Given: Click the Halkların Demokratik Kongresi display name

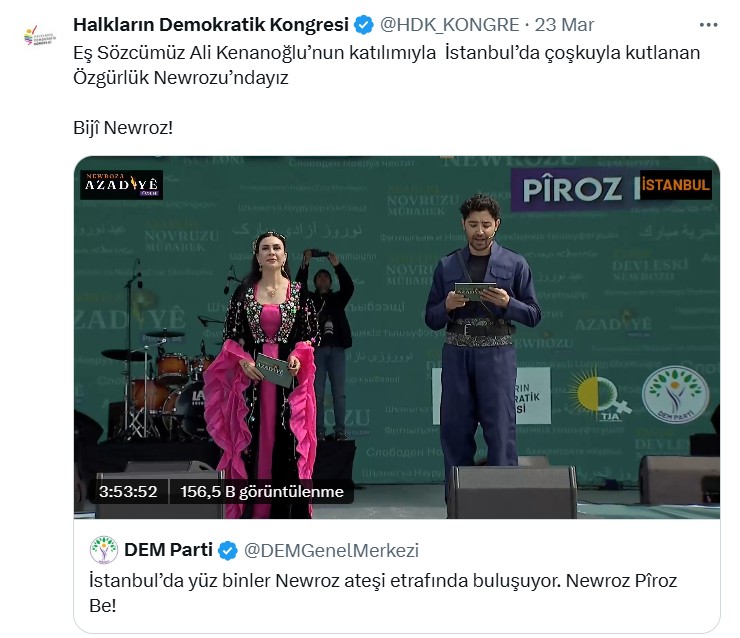Looking at the screenshot, I should click(x=211, y=25).
